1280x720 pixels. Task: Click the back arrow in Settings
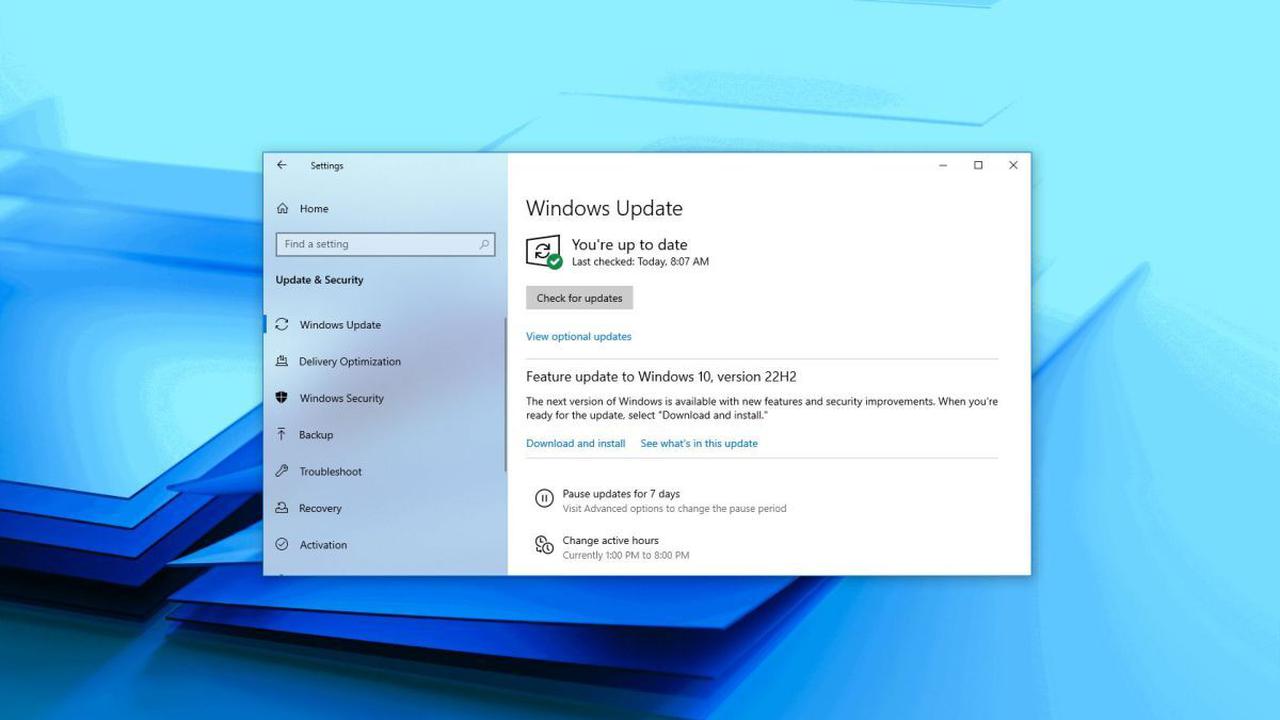(x=282, y=165)
